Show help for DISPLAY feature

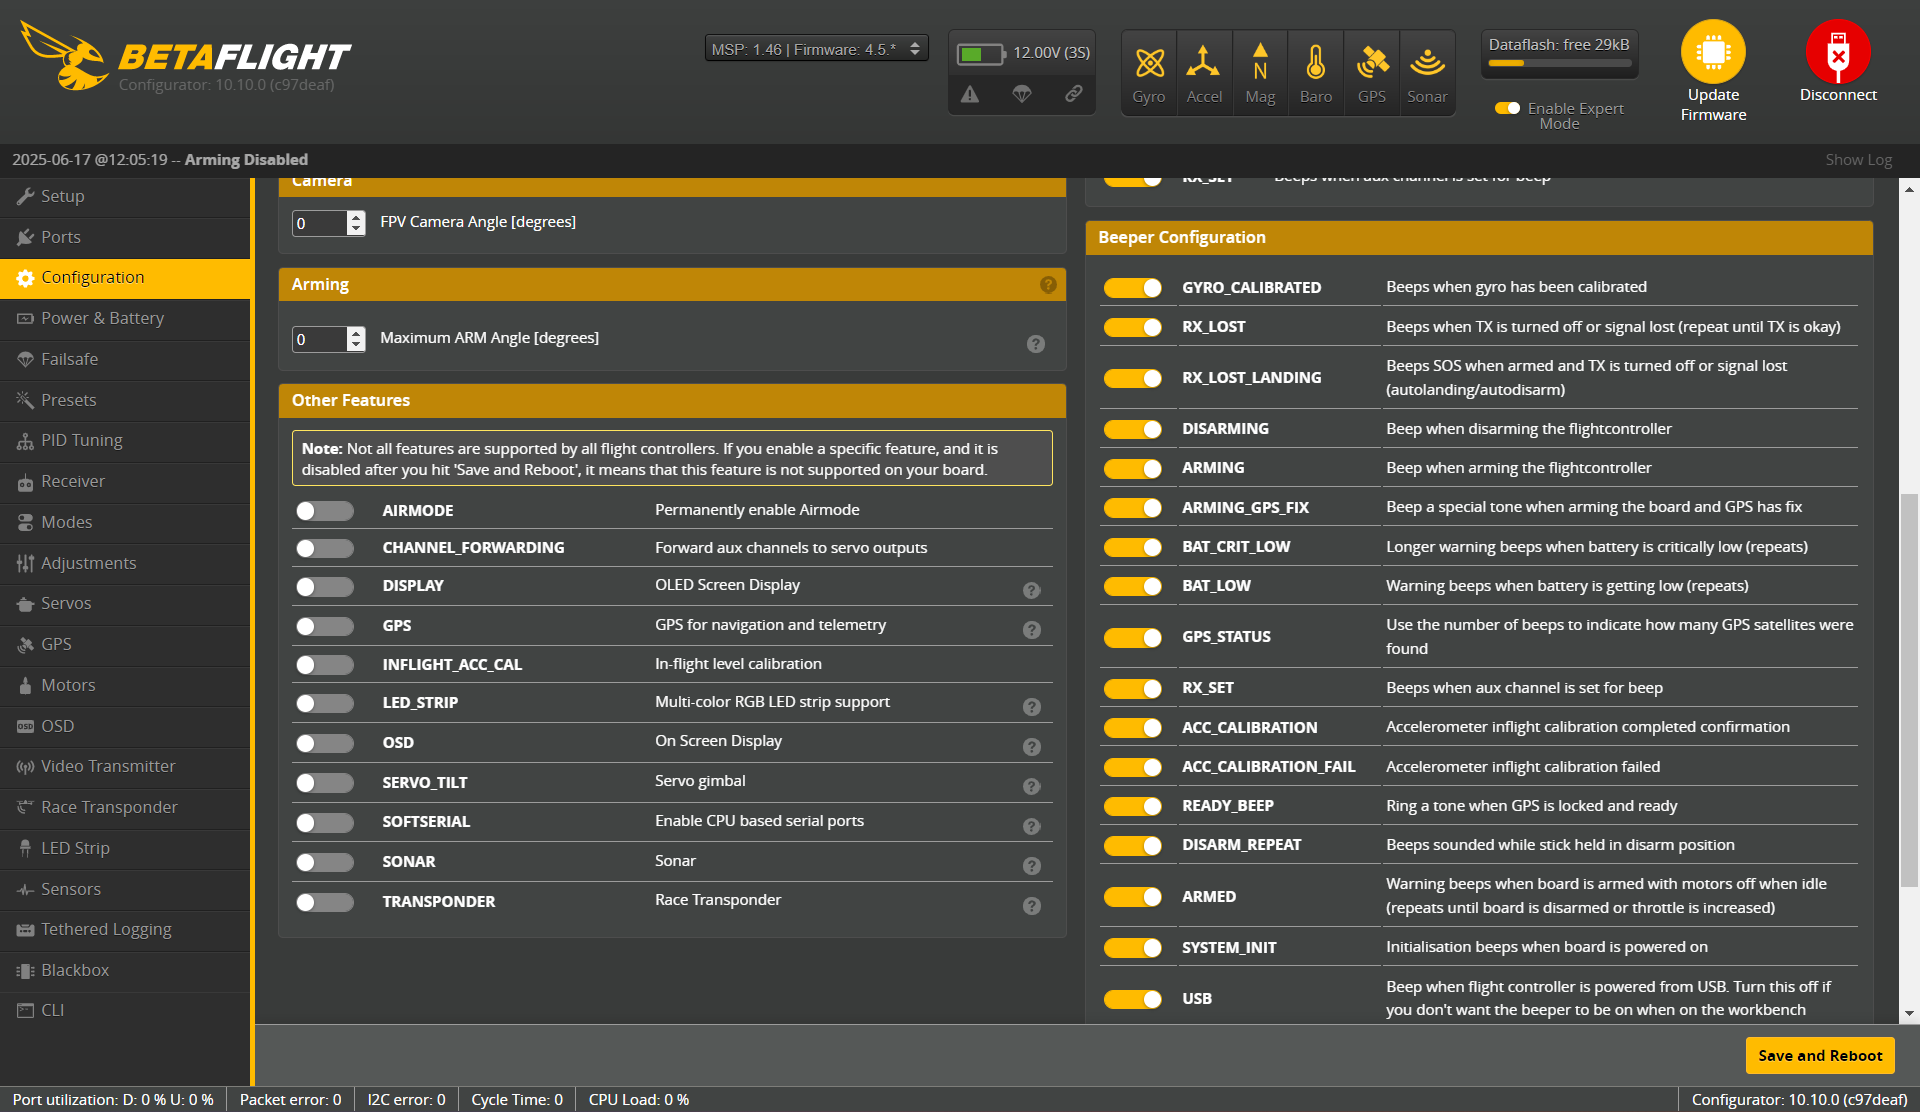(x=1032, y=591)
